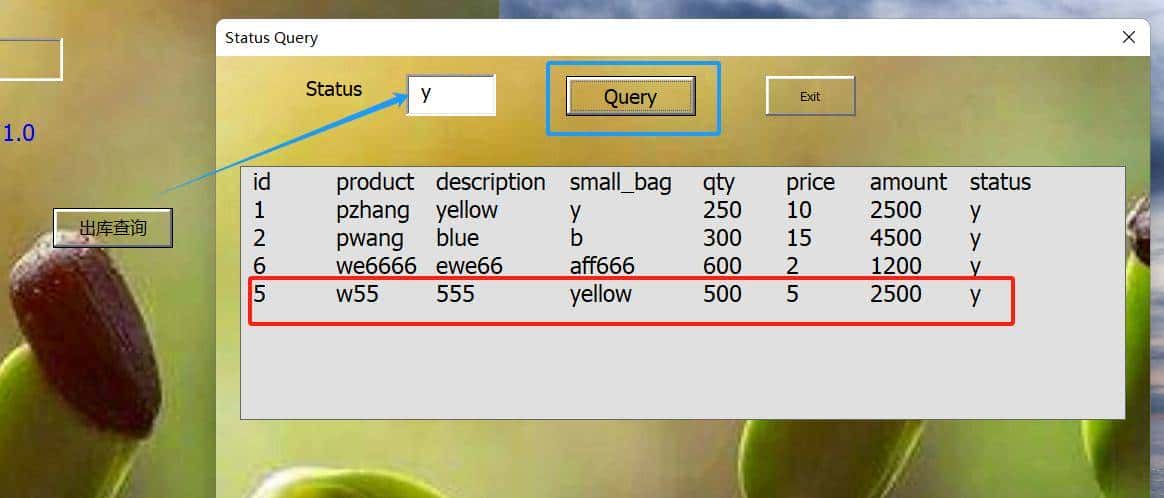
Task: Click the yellow description cell in pzhang row
Action: coord(467,212)
